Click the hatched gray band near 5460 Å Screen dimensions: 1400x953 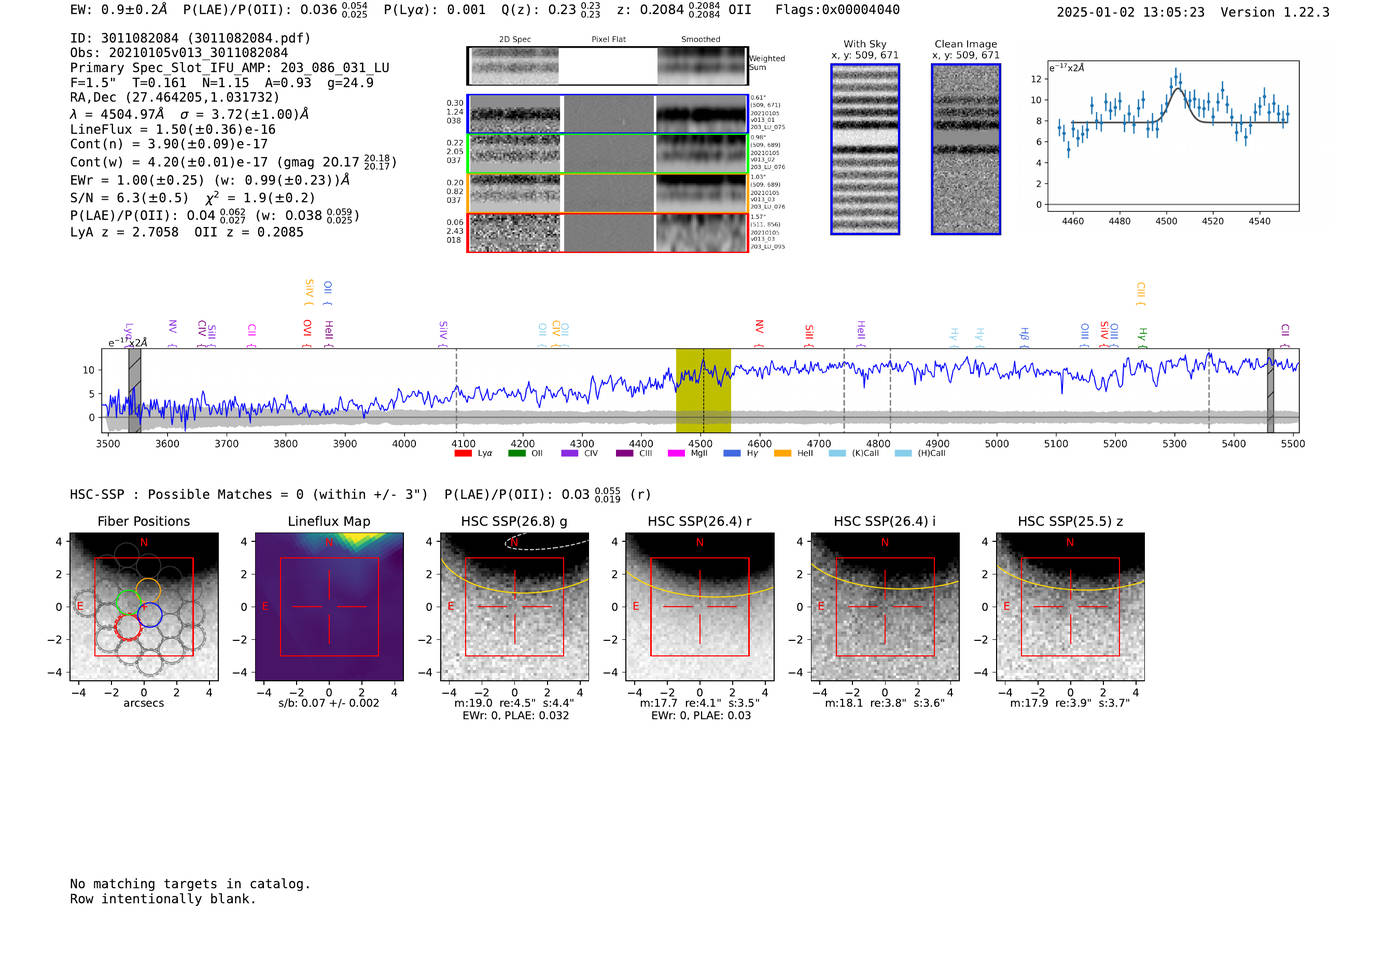(x=1270, y=391)
